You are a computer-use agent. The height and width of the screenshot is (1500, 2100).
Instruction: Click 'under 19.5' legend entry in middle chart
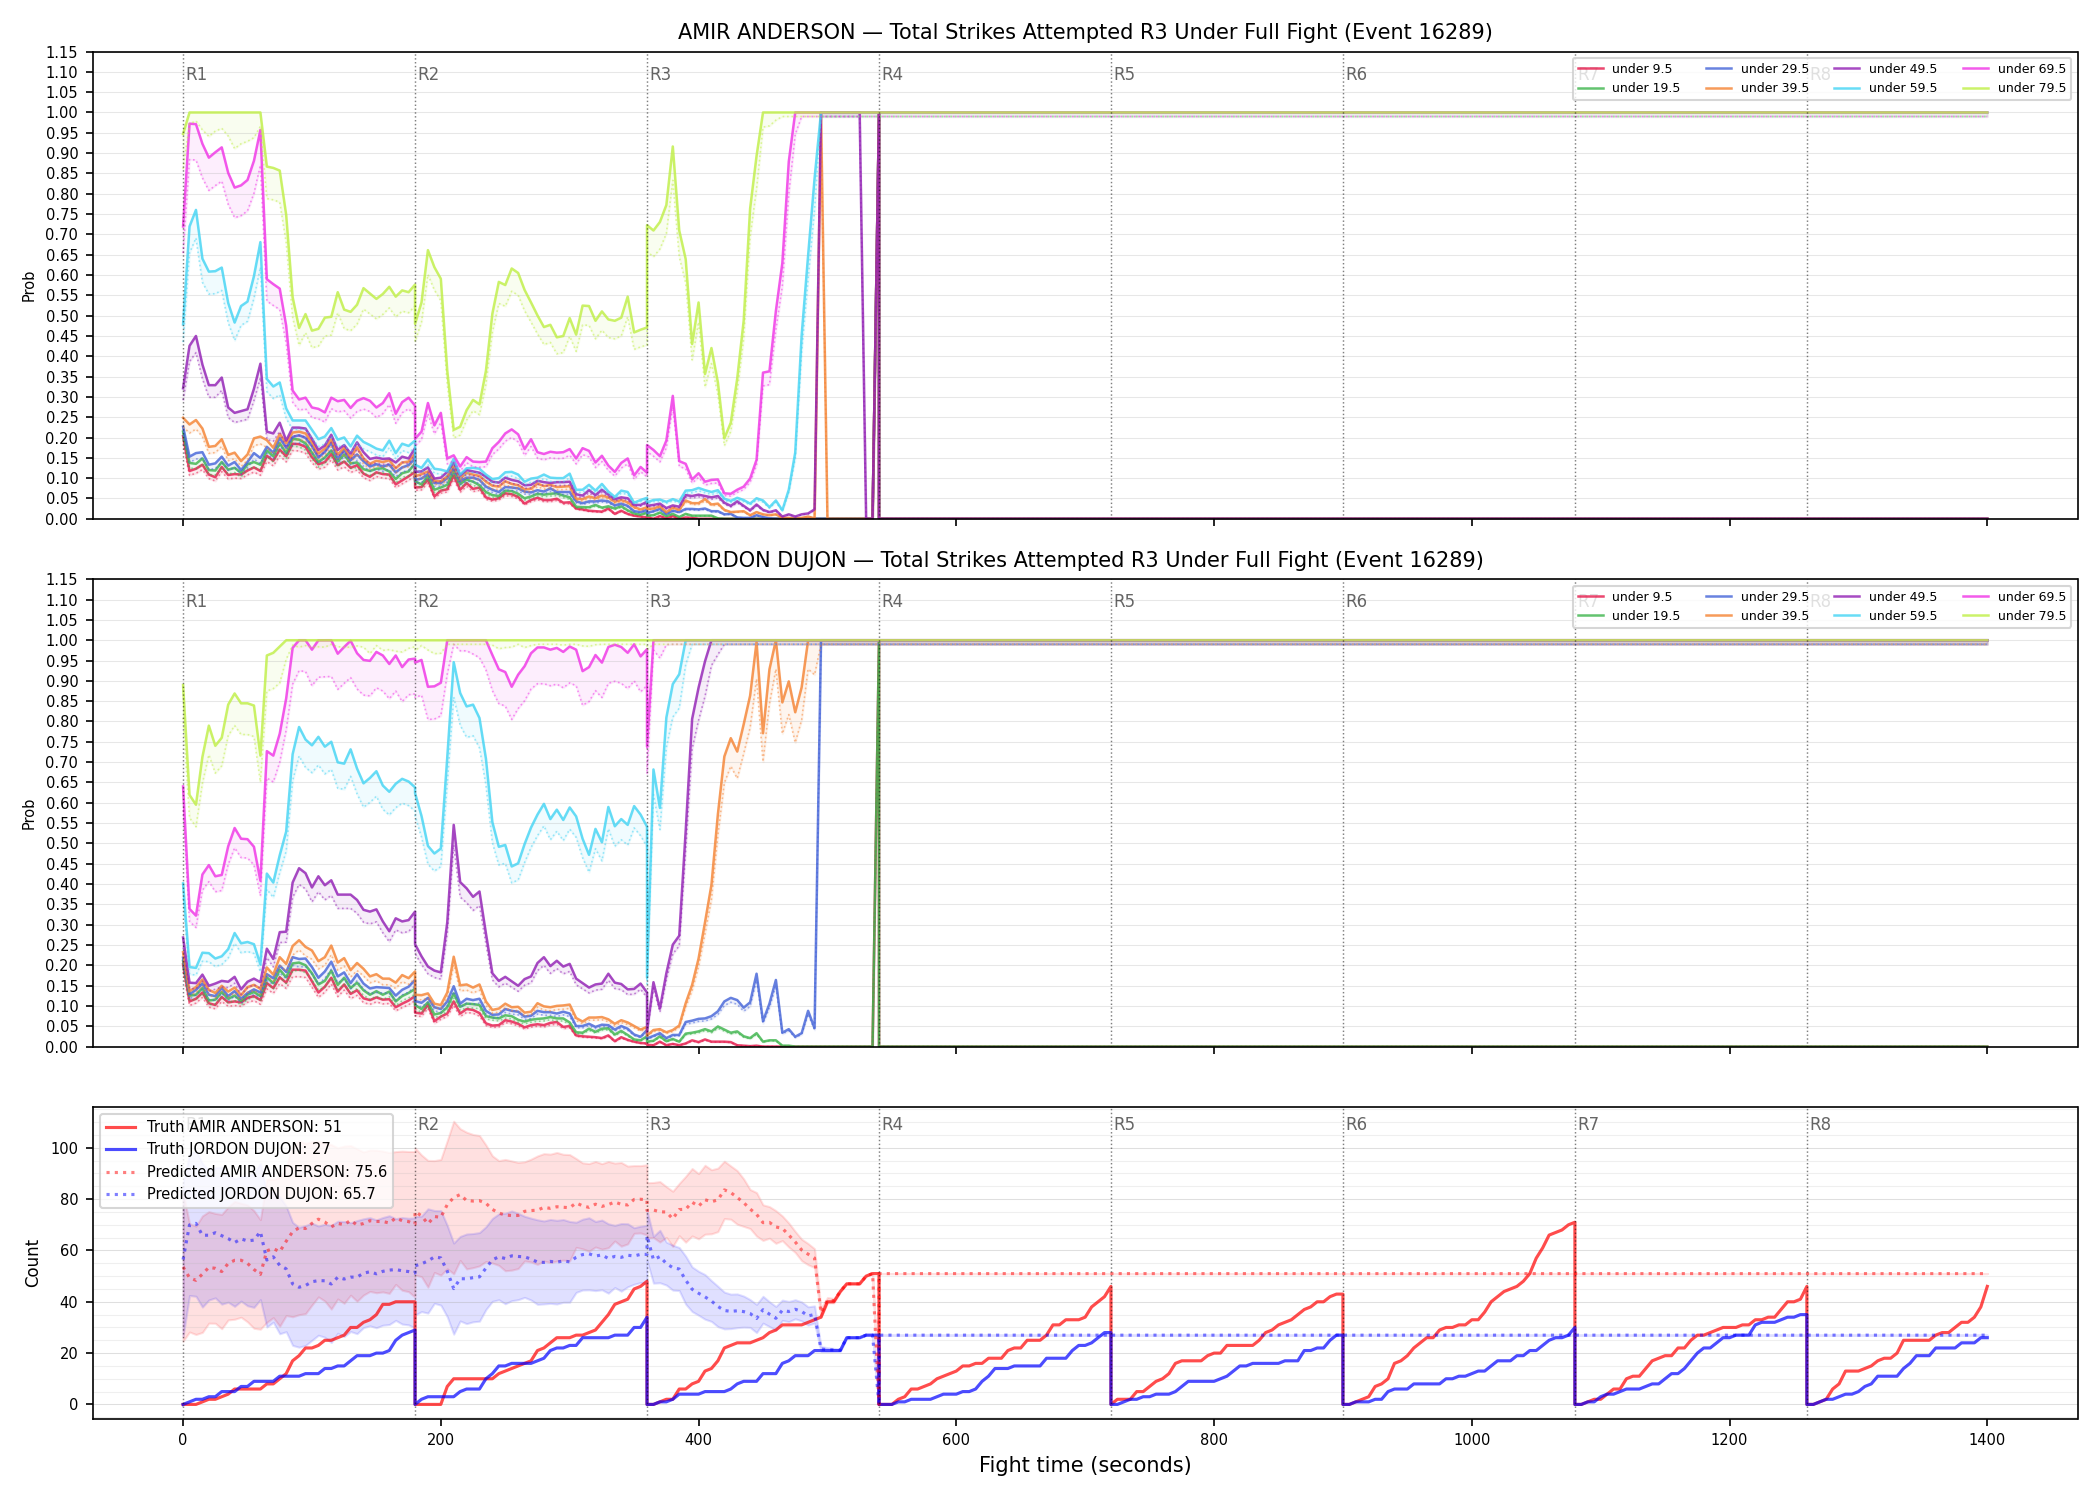click(1629, 616)
